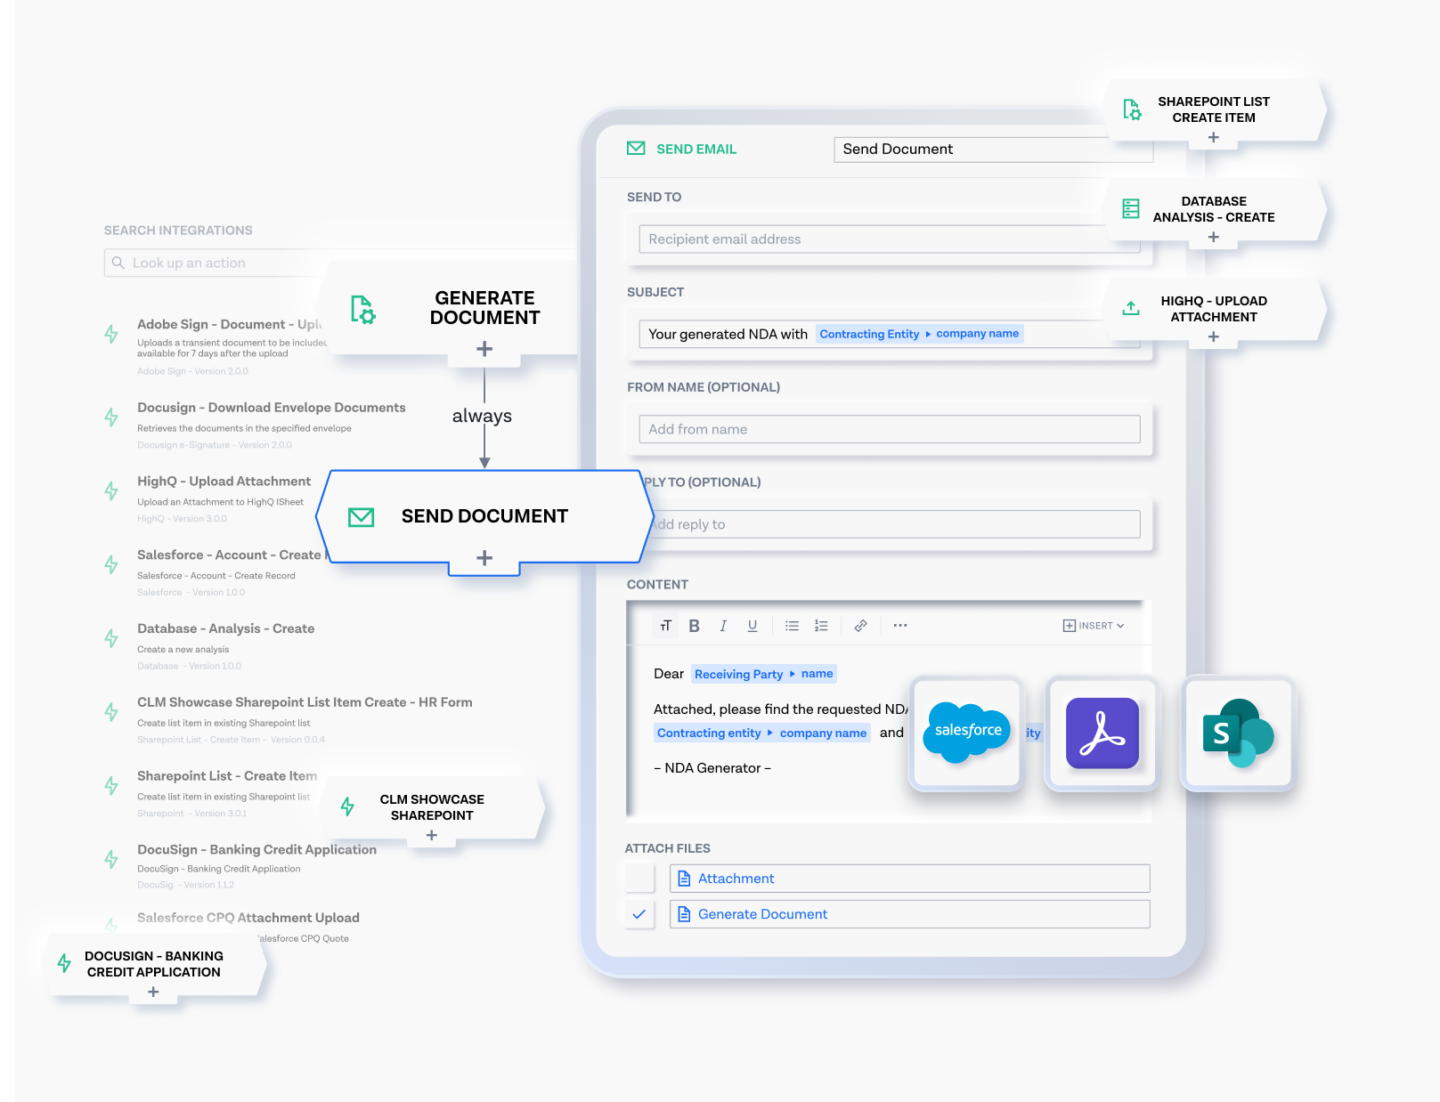Open the more options ellipsis in the toolbar
The width and height of the screenshot is (1440, 1102).
(x=900, y=625)
